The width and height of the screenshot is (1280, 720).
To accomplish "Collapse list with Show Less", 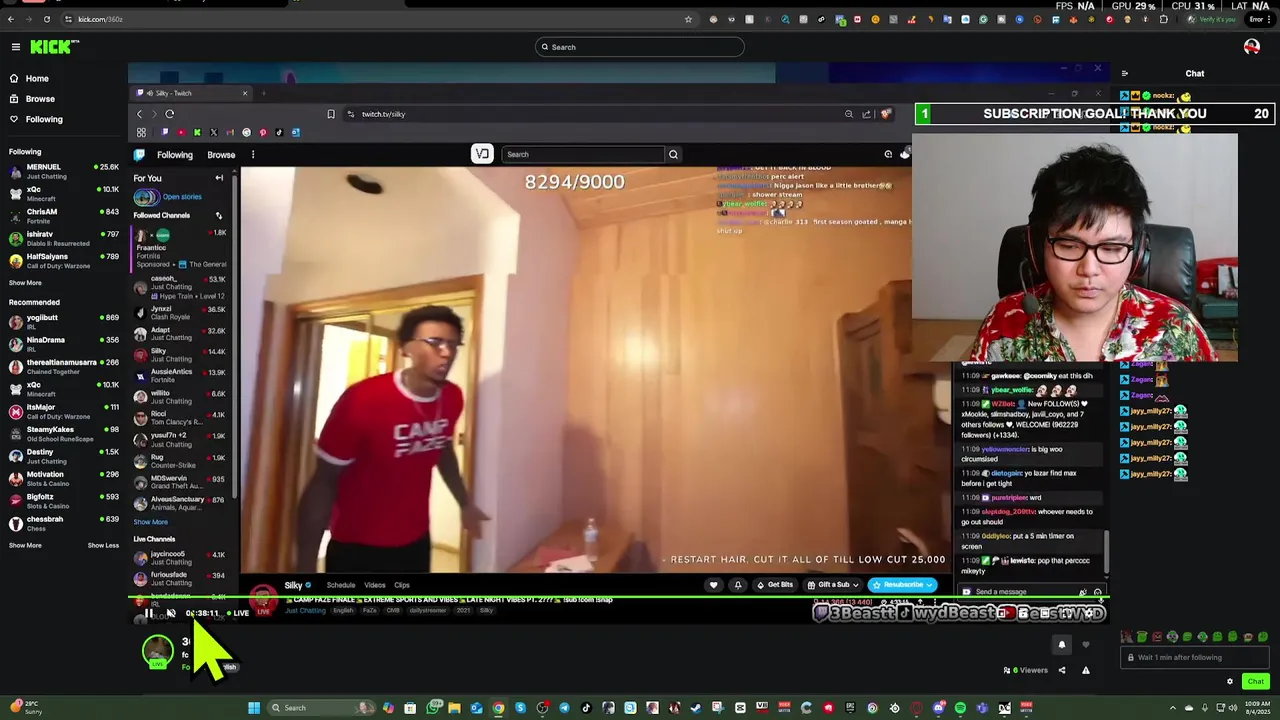I will [x=103, y=545].
